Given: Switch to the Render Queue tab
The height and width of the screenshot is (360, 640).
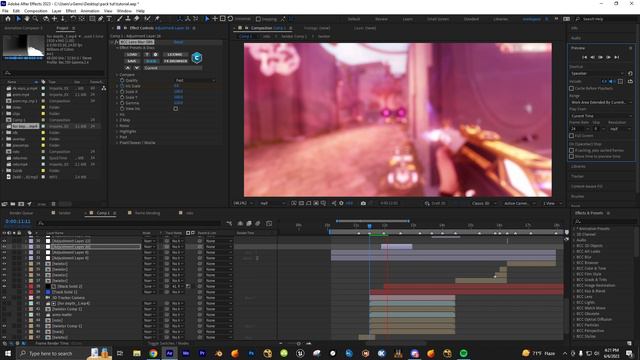Looking at the screenshot, I should point(21,213).
